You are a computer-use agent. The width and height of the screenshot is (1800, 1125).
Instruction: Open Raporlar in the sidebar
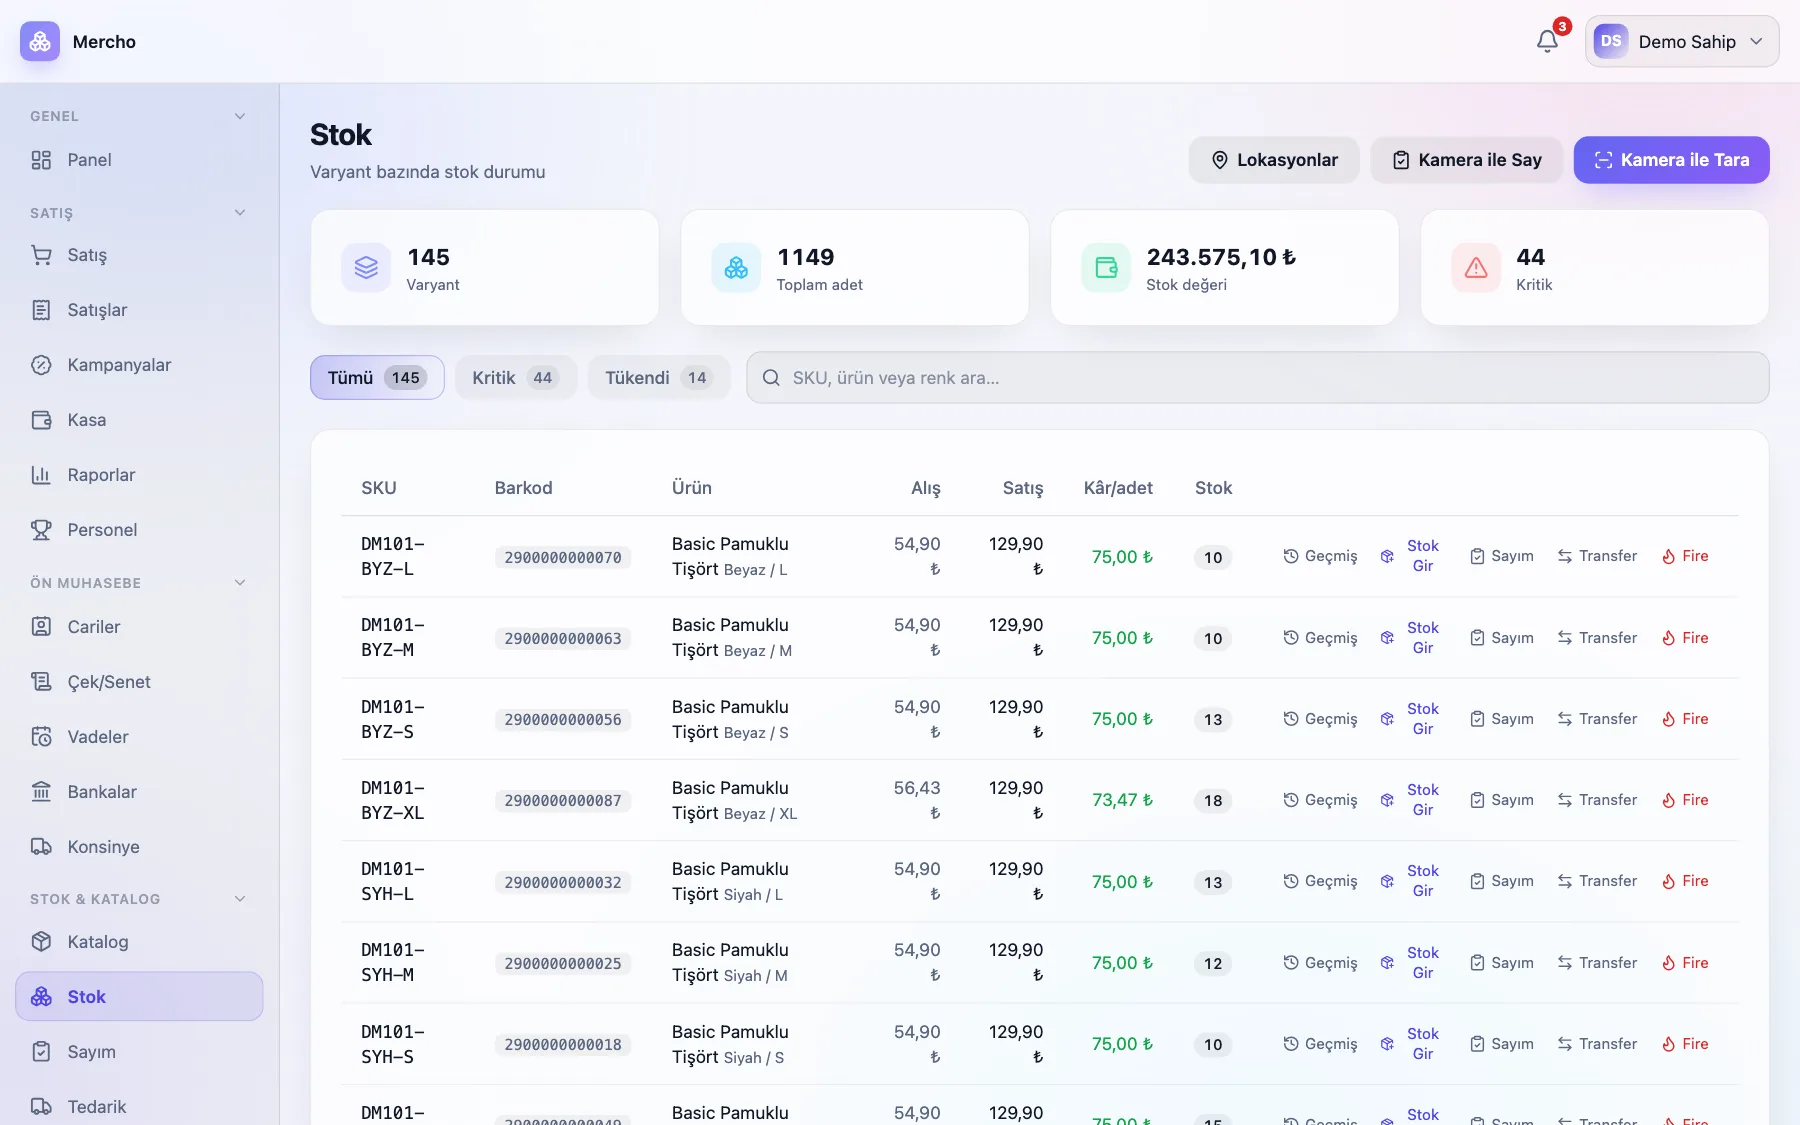click(x=139, y=475)
